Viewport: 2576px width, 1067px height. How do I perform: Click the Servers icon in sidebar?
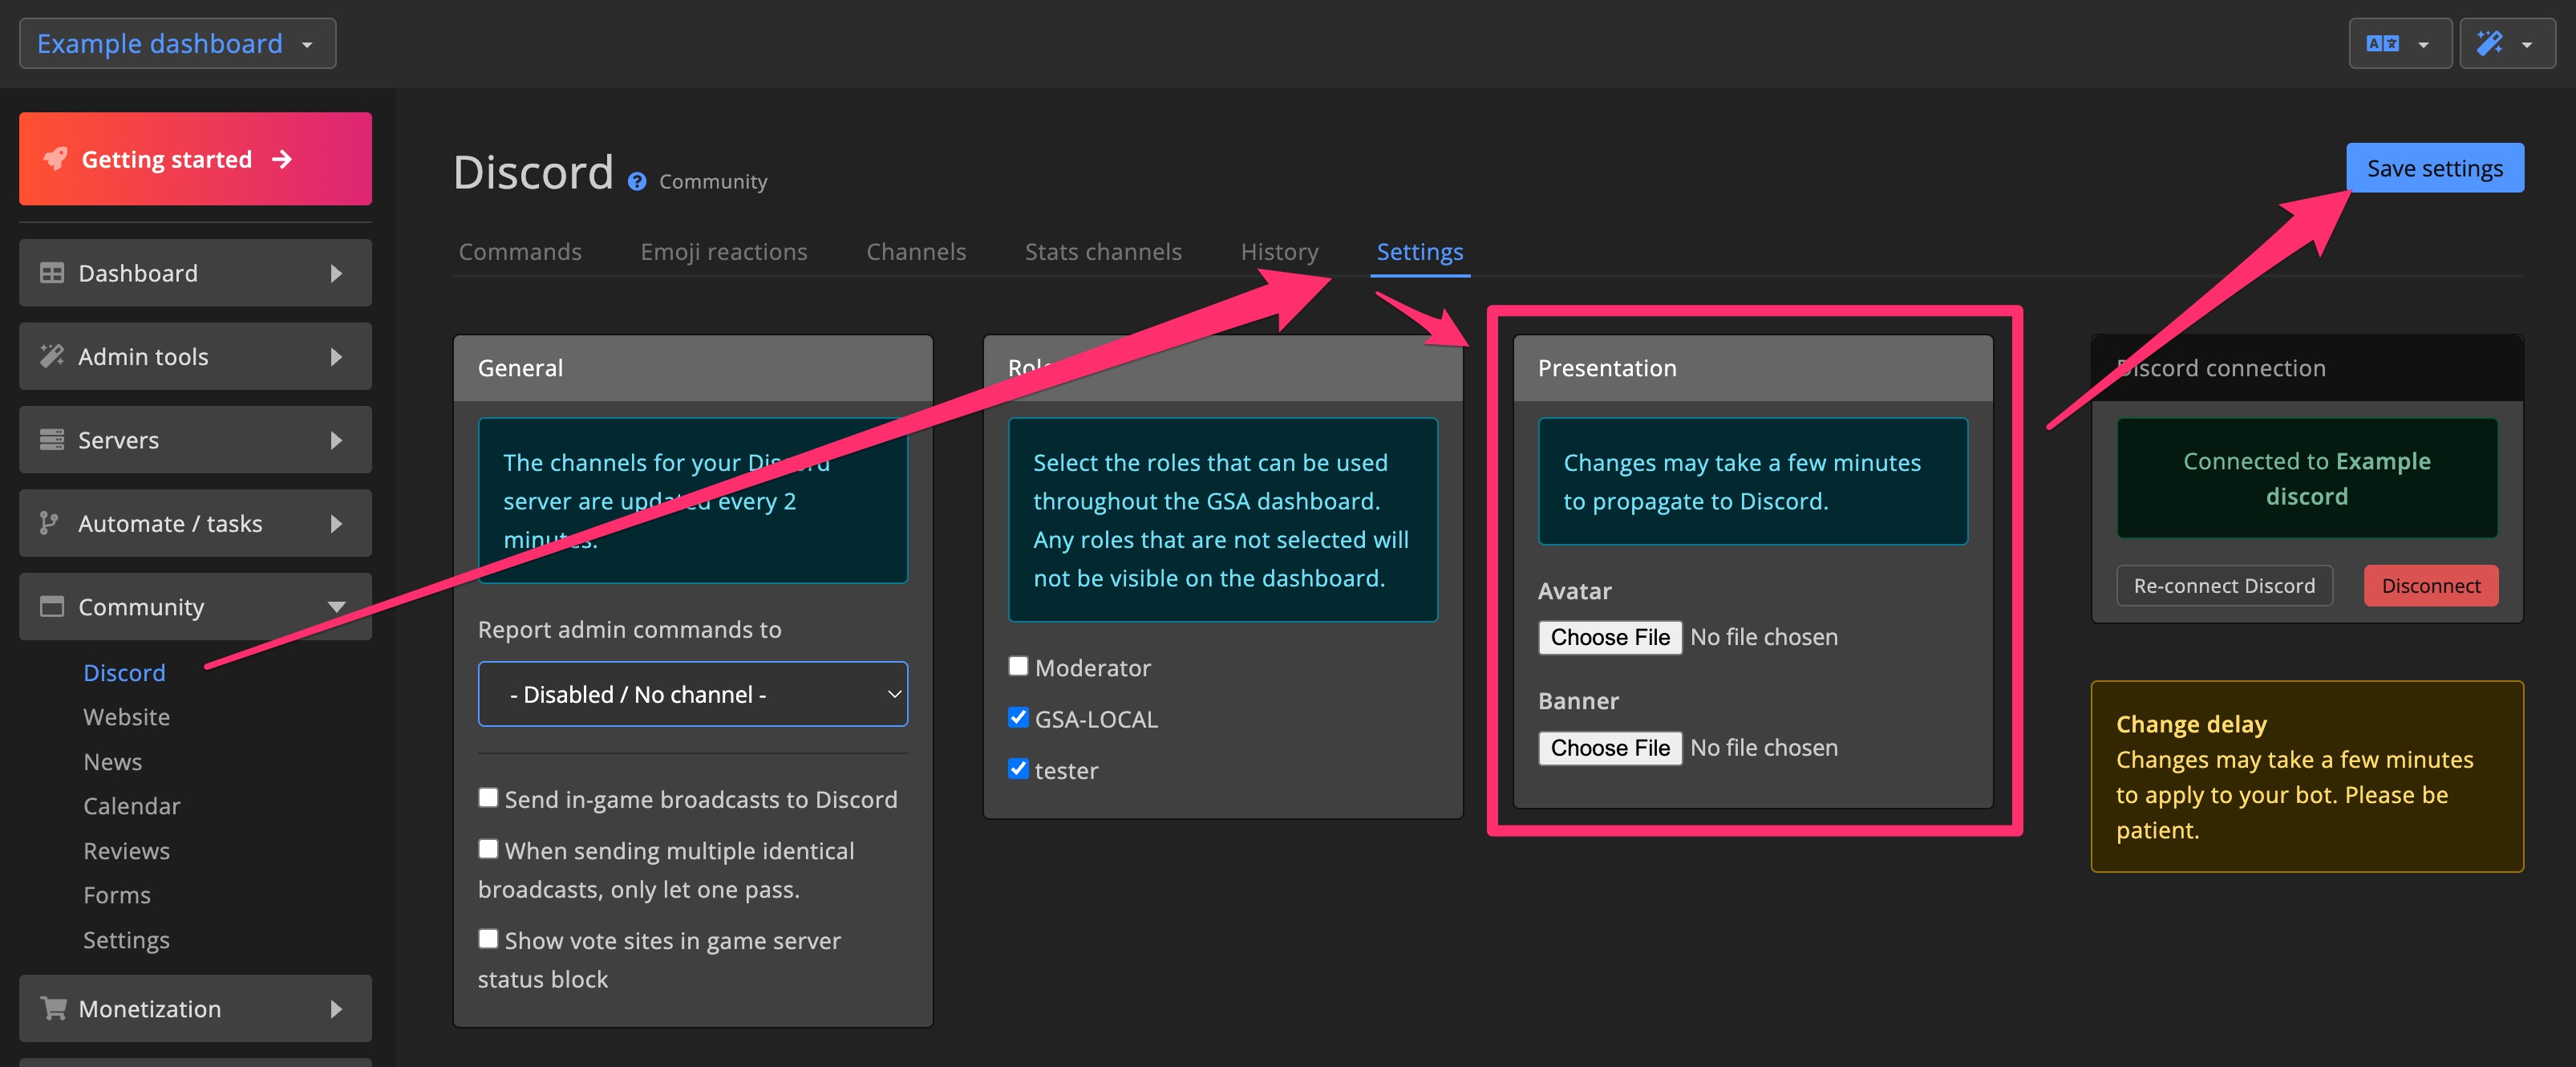(x=51, y=439)
